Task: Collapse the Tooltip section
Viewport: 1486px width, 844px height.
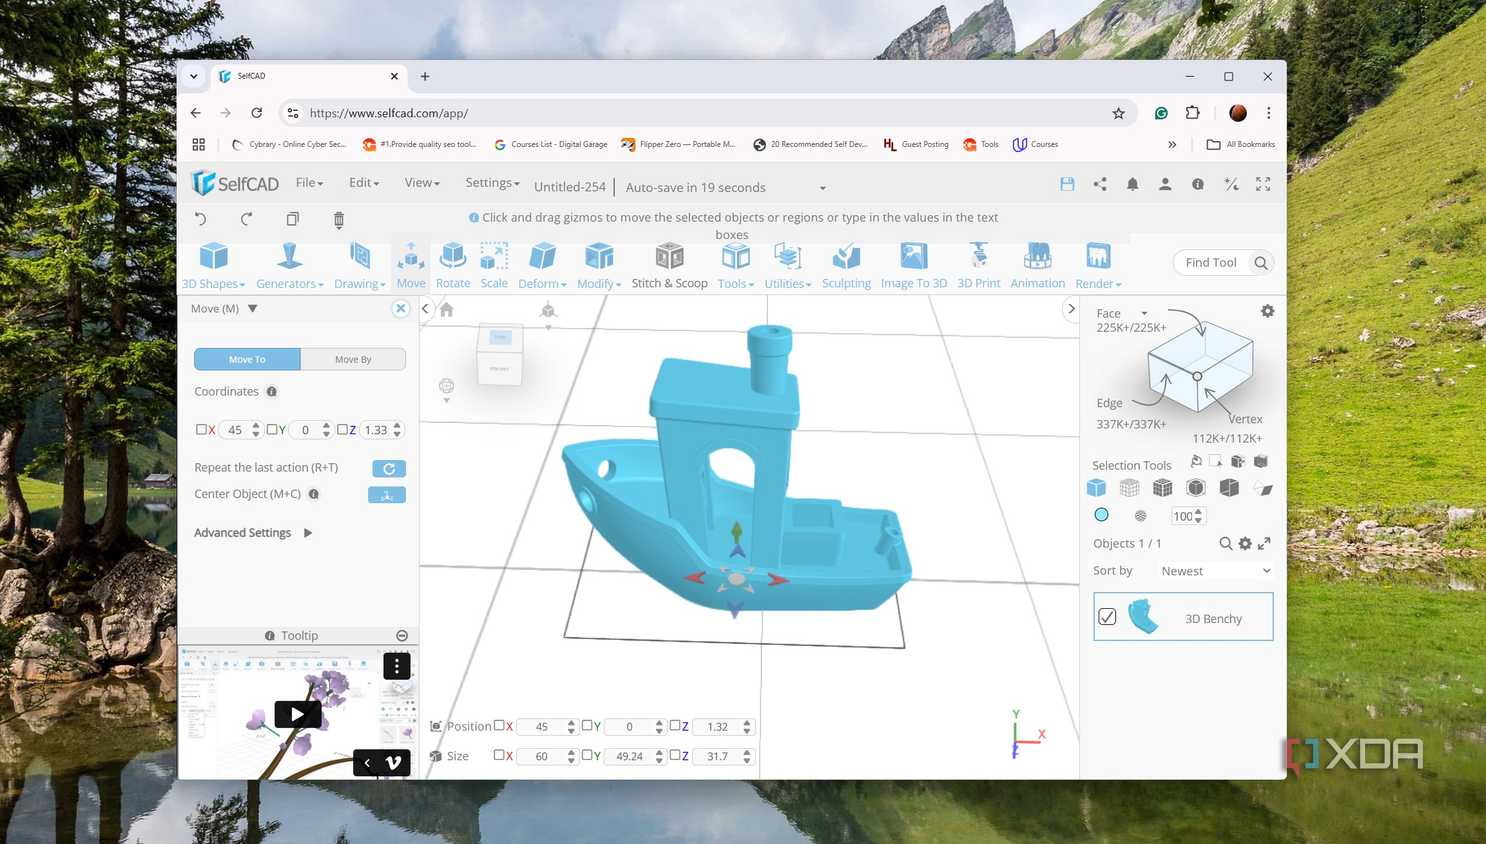Action: click(402, 636)
